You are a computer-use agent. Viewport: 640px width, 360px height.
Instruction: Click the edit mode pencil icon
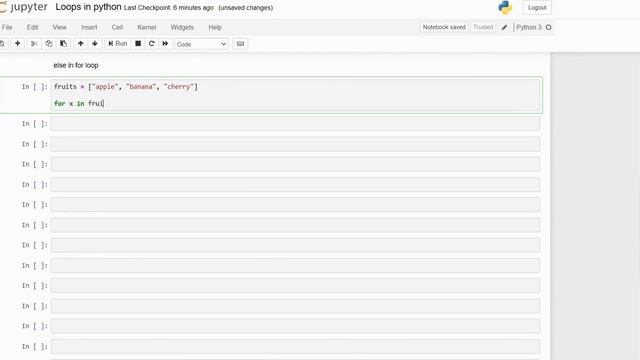click(504, 27)
